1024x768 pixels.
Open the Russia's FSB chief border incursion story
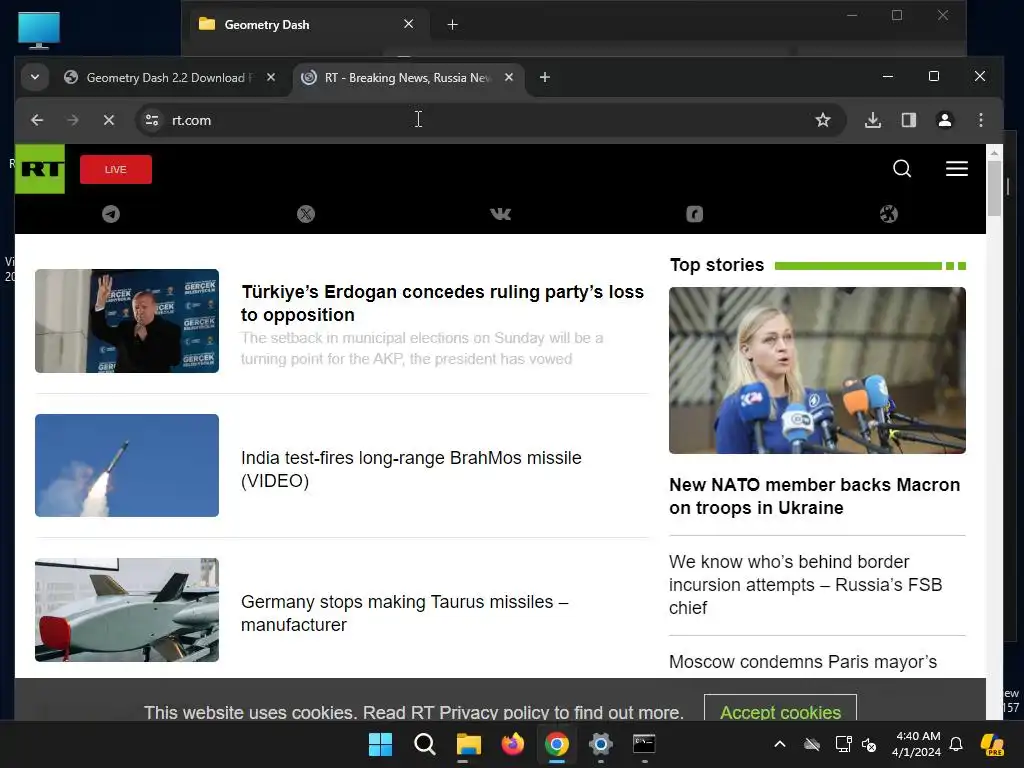(805, 584)
